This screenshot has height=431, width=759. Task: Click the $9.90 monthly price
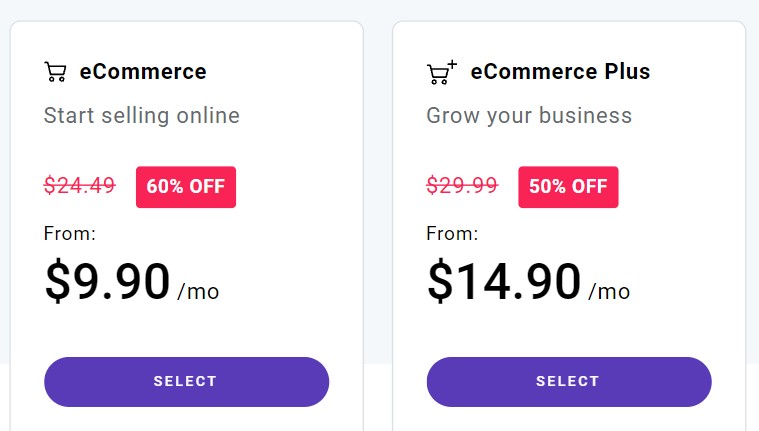click(x=107, y=281)
